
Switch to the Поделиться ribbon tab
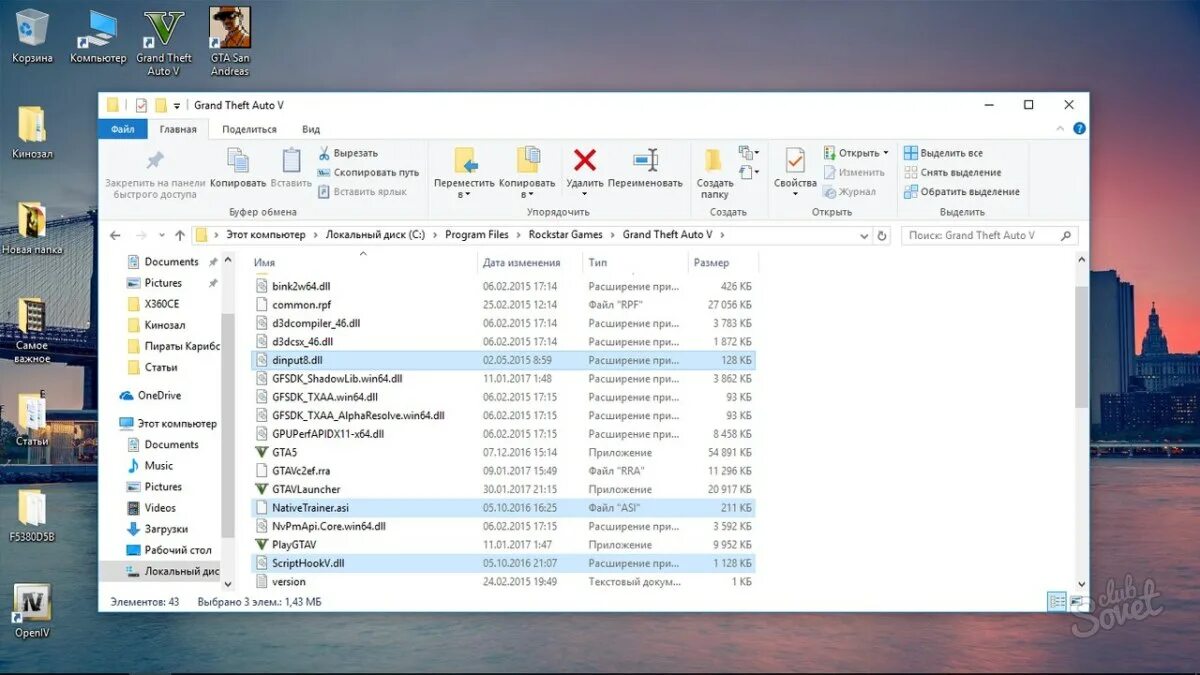(x=249, y=129)
